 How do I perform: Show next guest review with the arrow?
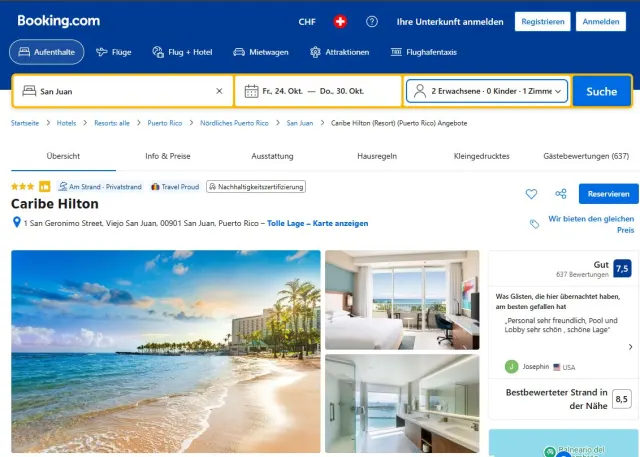630,347
